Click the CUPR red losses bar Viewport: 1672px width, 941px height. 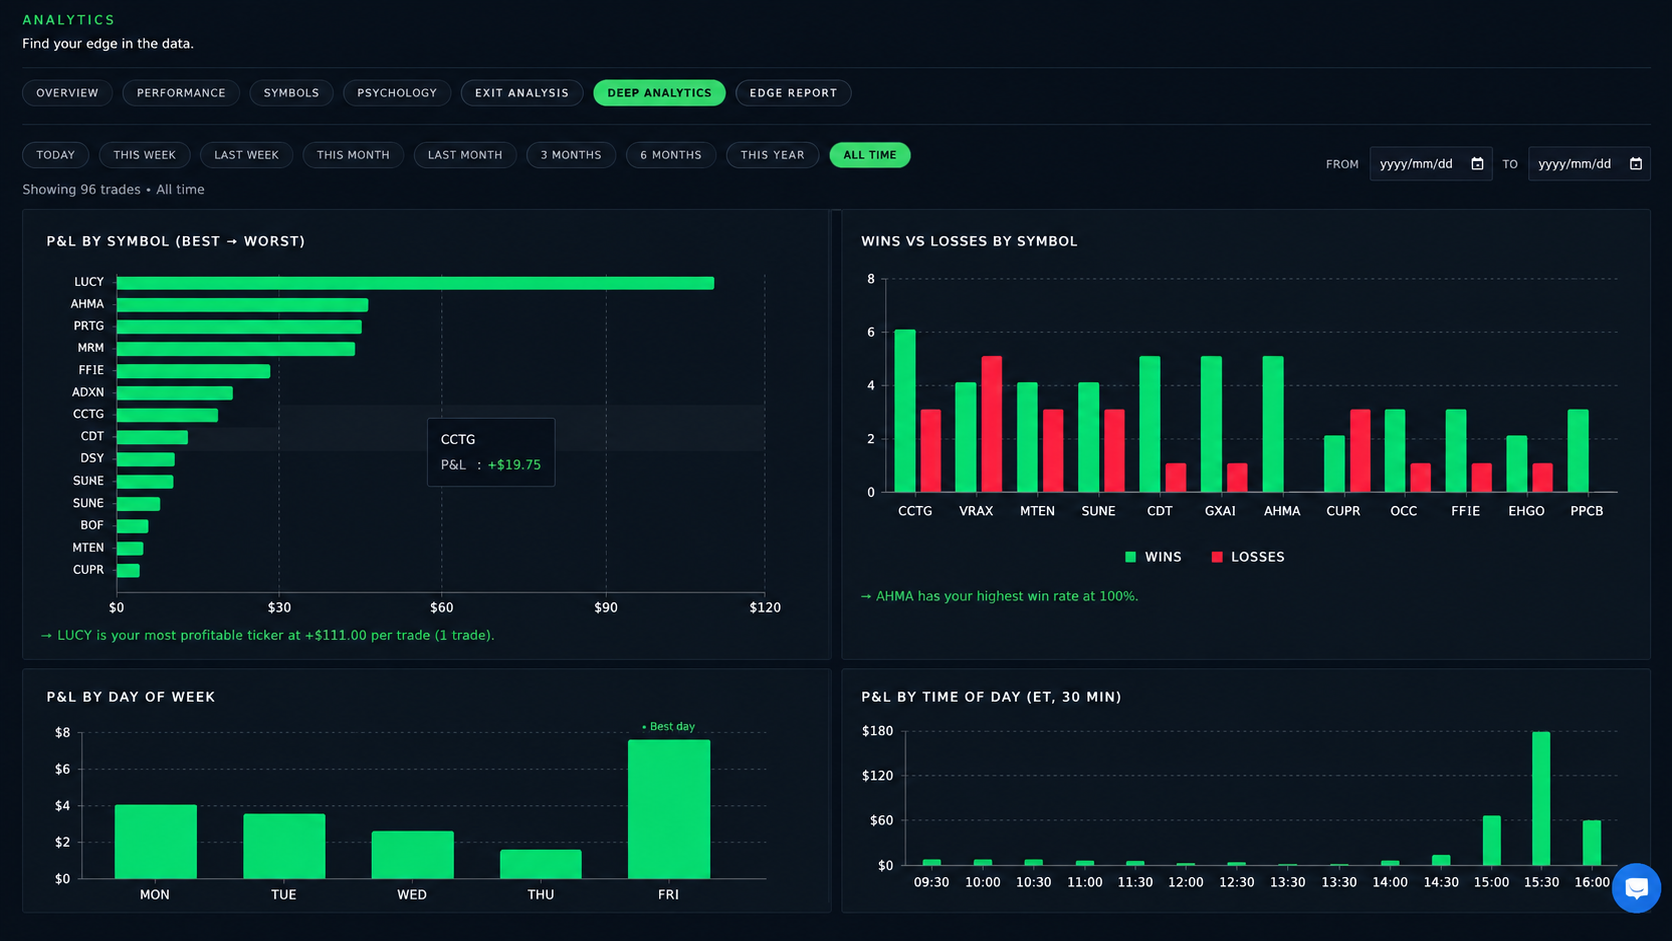click(1360, 451)
